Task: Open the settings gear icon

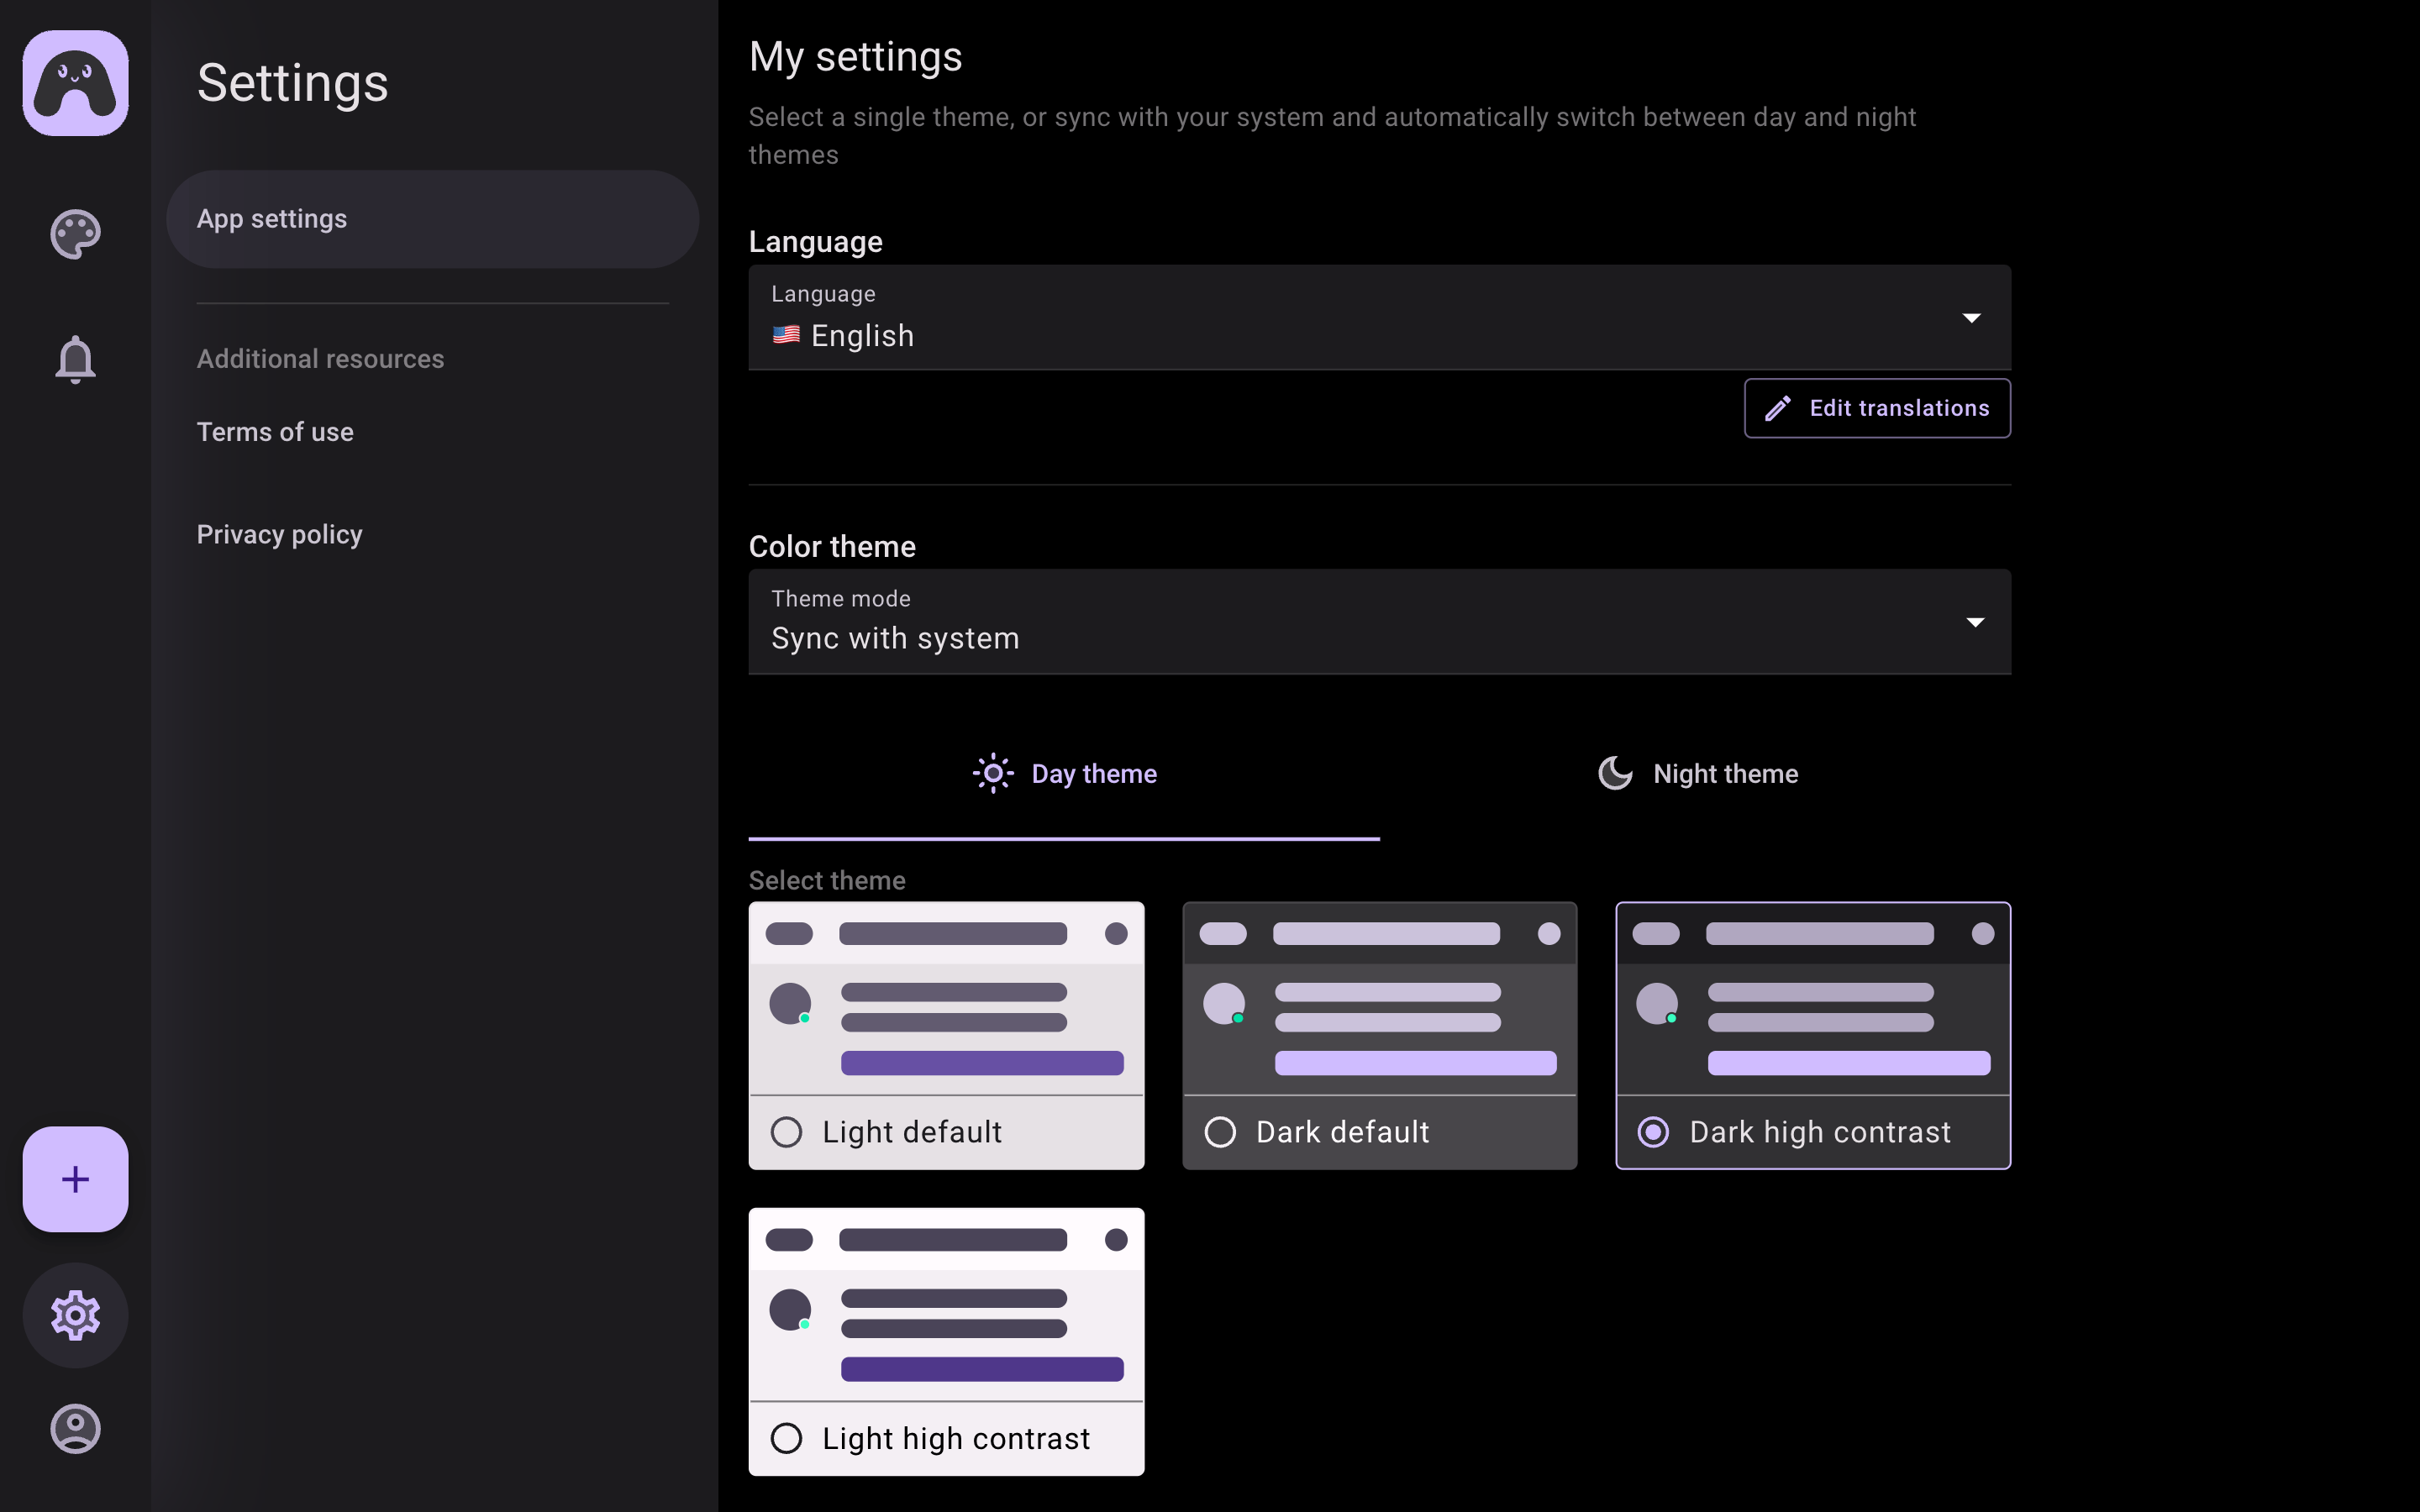Action: [x=75, y=1315]
